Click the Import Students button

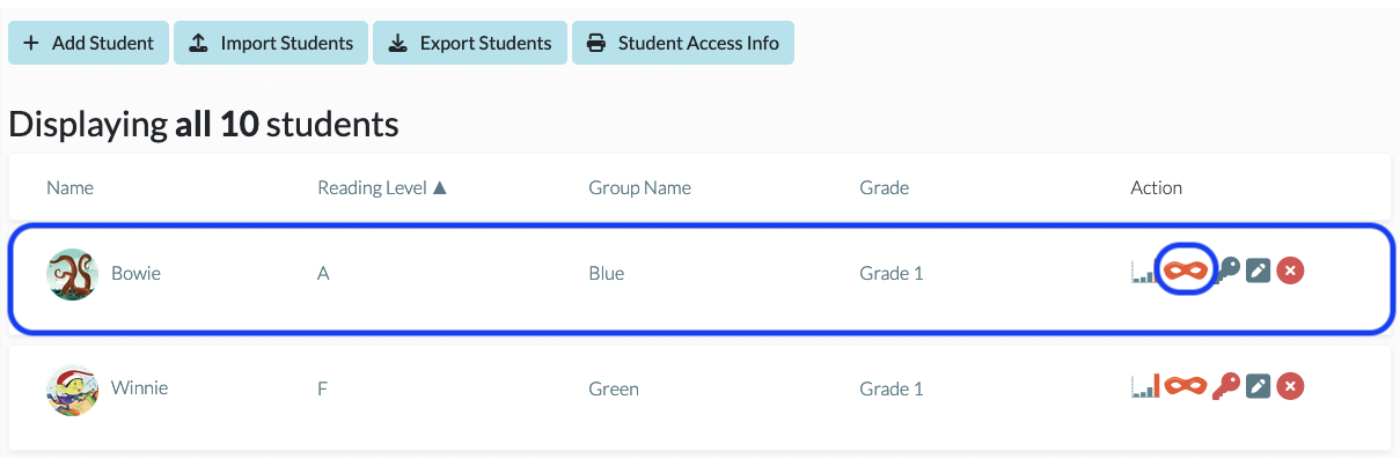click(271, 43)
